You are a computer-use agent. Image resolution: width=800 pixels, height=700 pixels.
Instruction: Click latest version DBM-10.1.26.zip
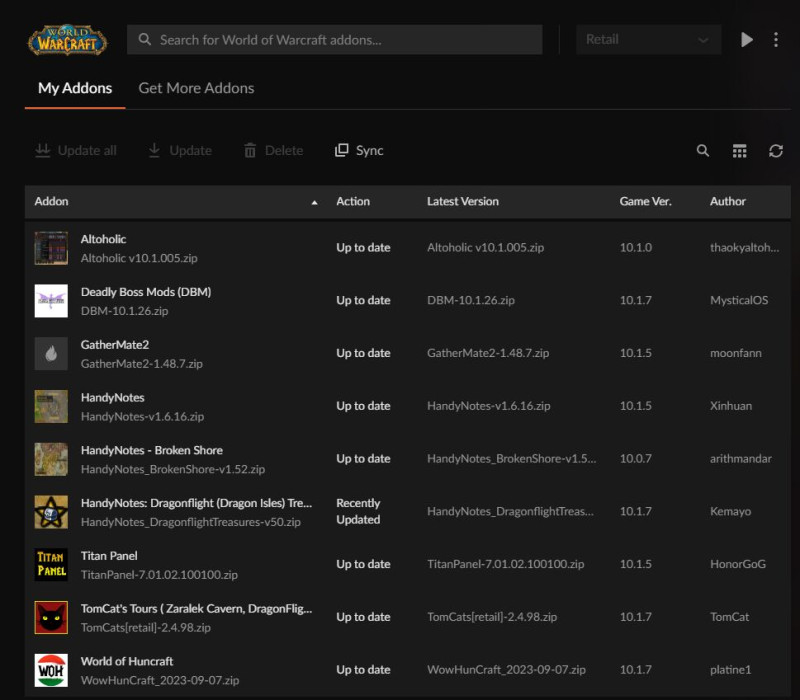coord(471,300)
